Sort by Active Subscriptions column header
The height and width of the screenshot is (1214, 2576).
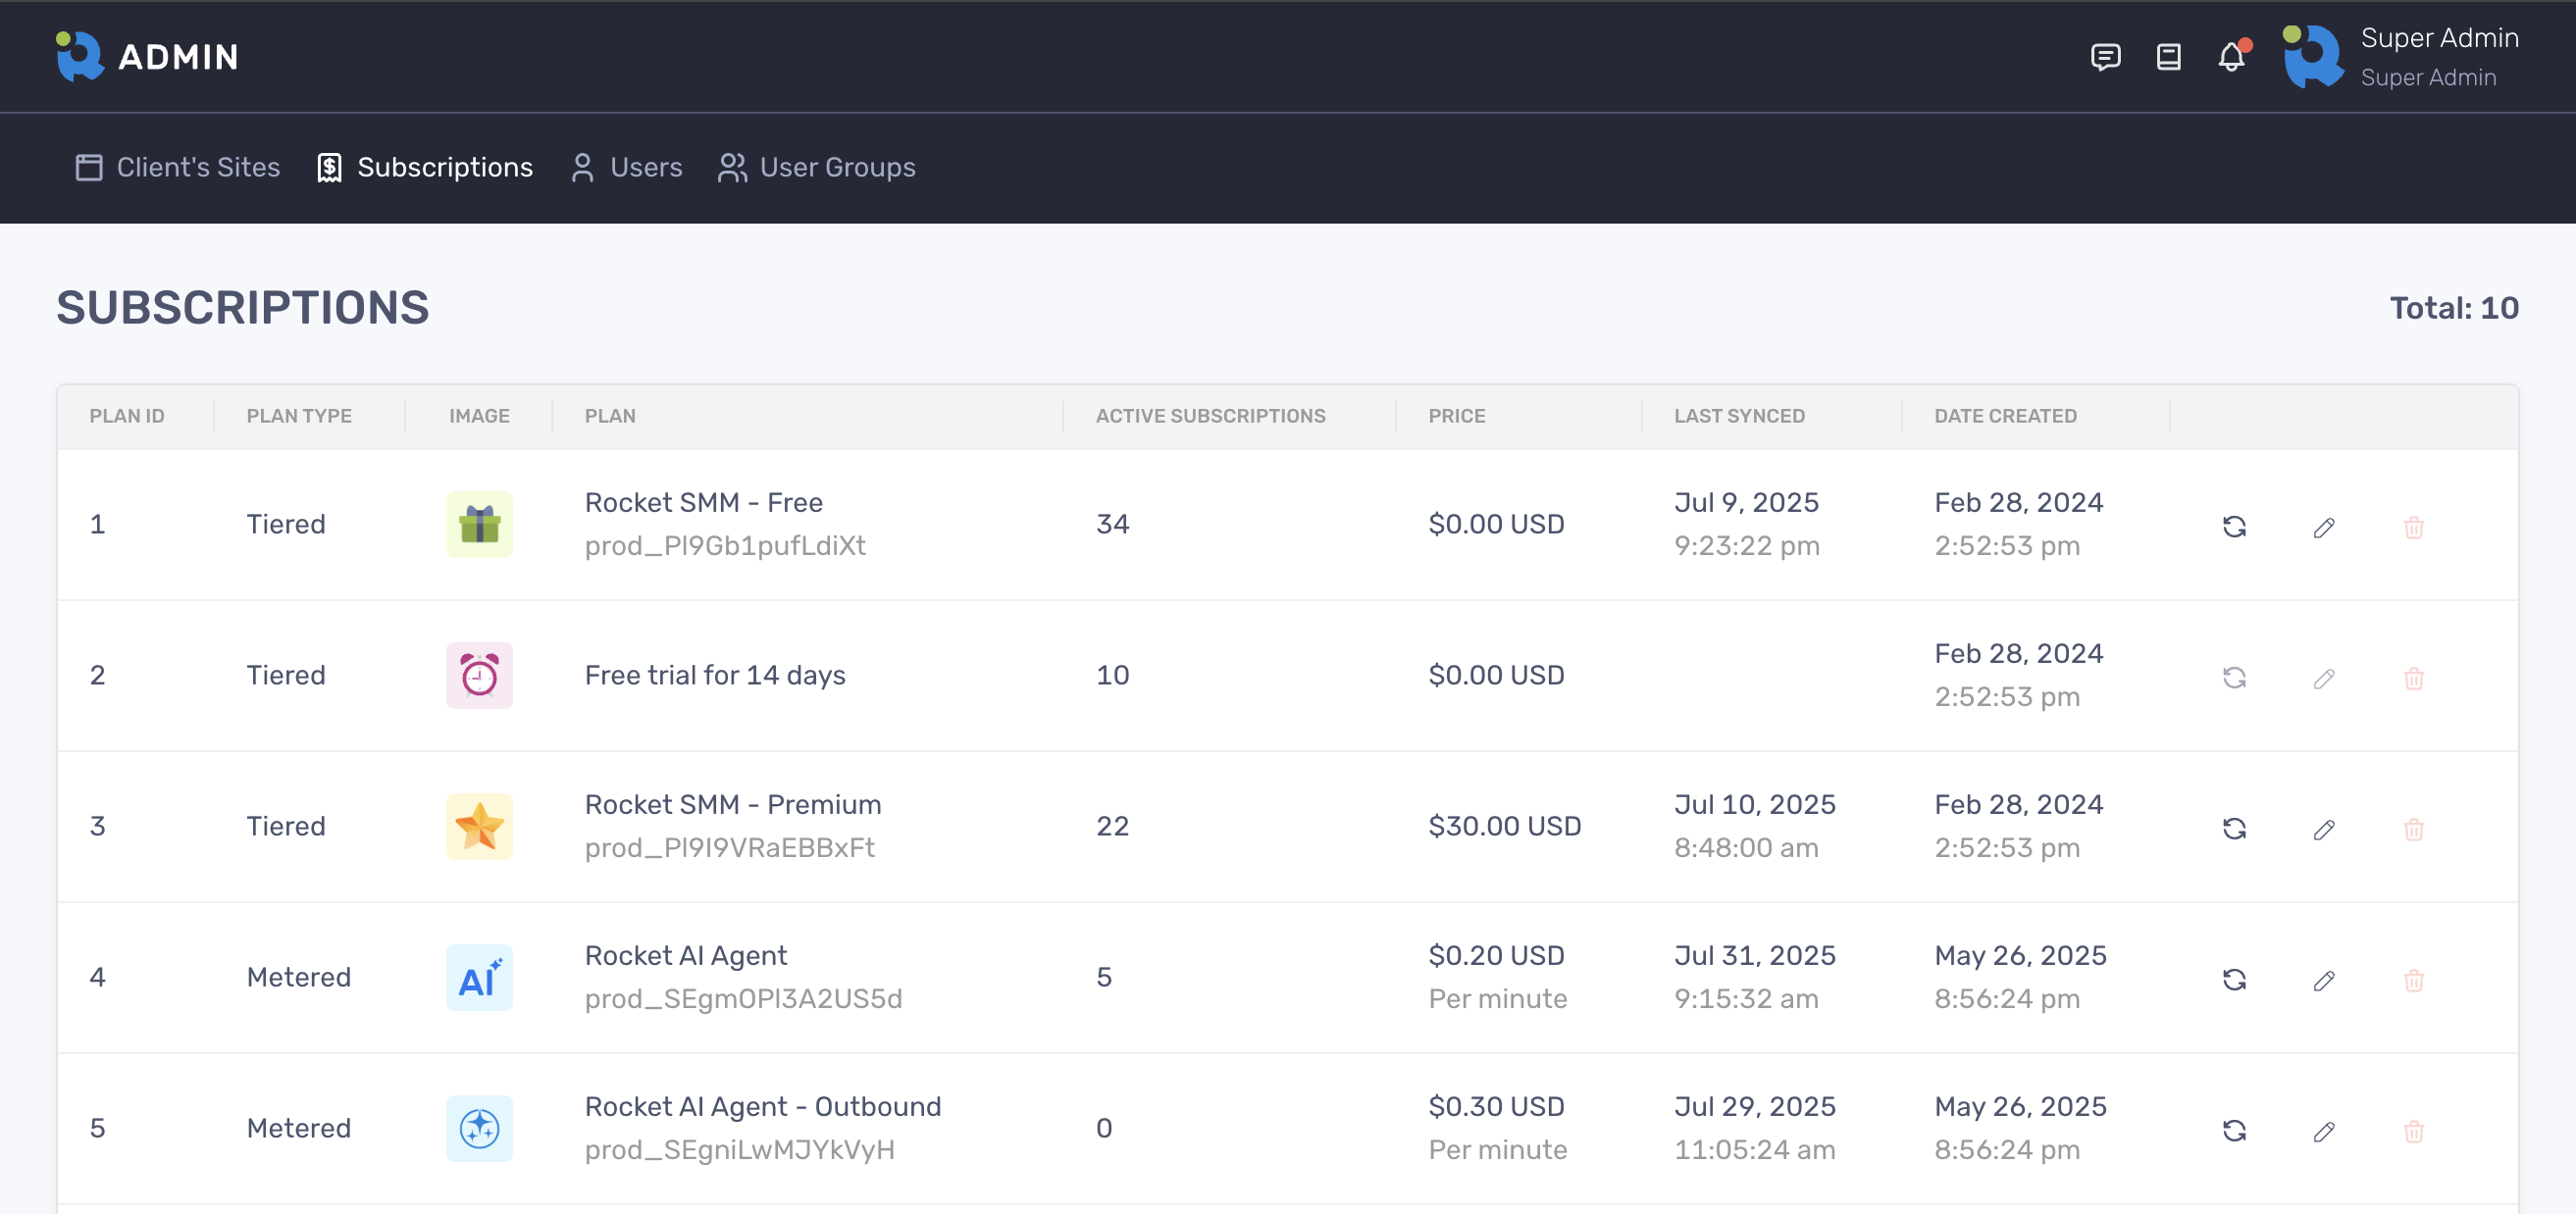pyautogui.click(x=1210, y=416)
